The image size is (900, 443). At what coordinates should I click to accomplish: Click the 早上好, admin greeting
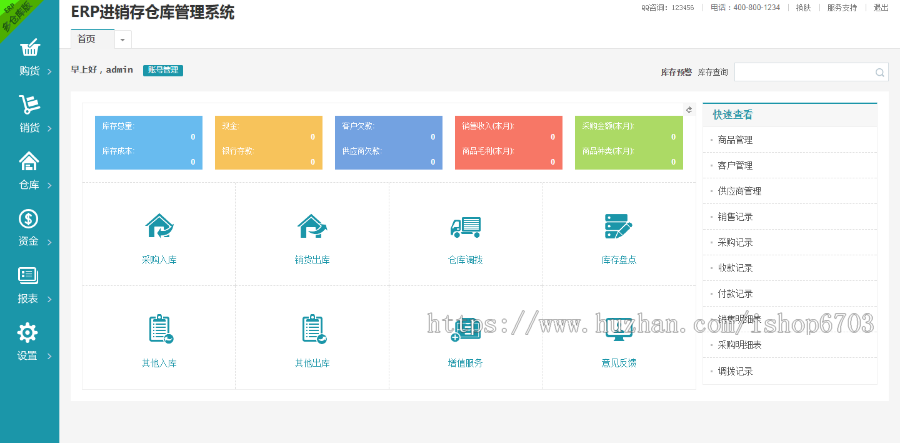102,70
